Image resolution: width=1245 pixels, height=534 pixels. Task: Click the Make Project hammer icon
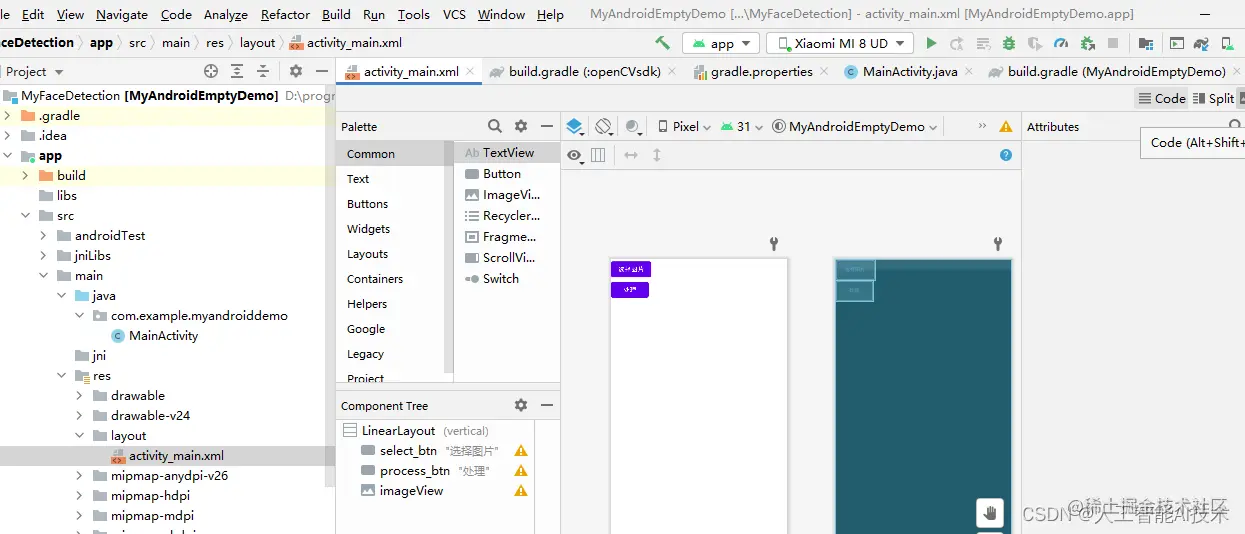(x=662, y=43)
